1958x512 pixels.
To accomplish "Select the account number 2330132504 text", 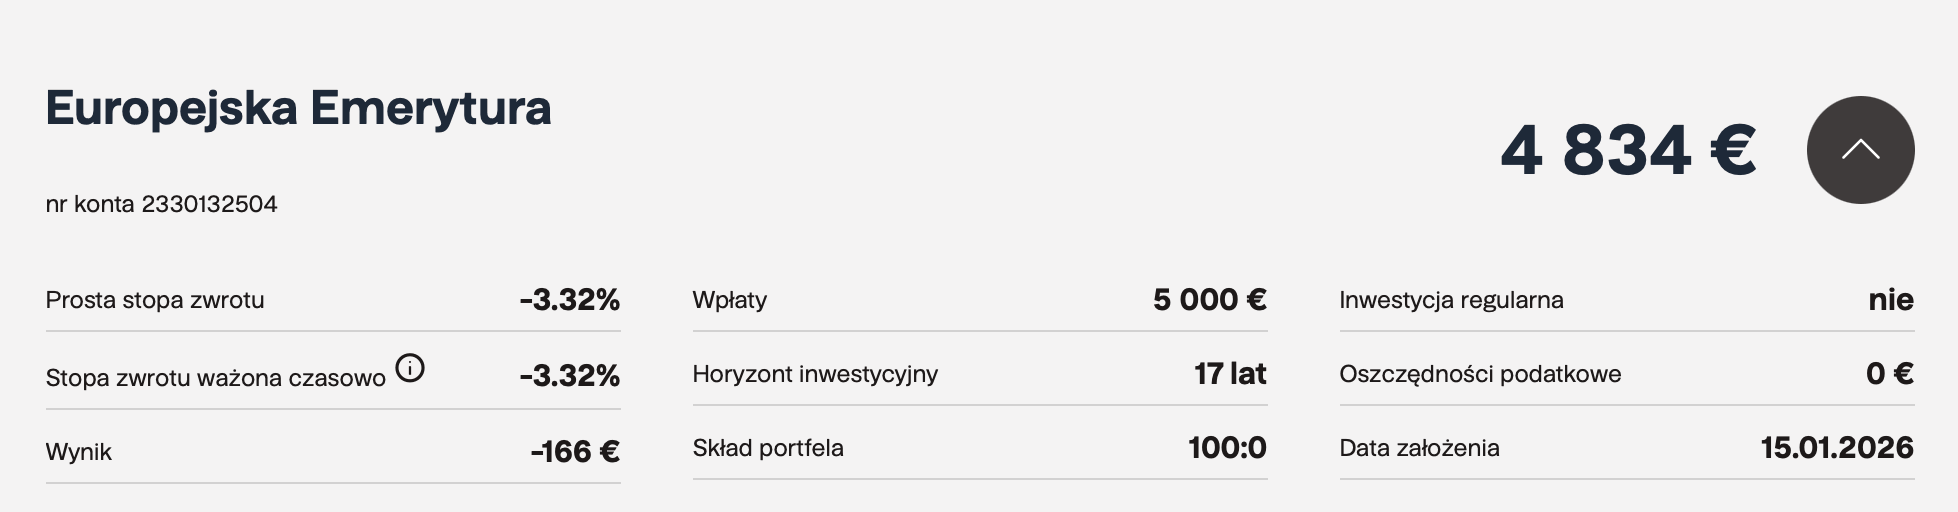I will [209, 204].
